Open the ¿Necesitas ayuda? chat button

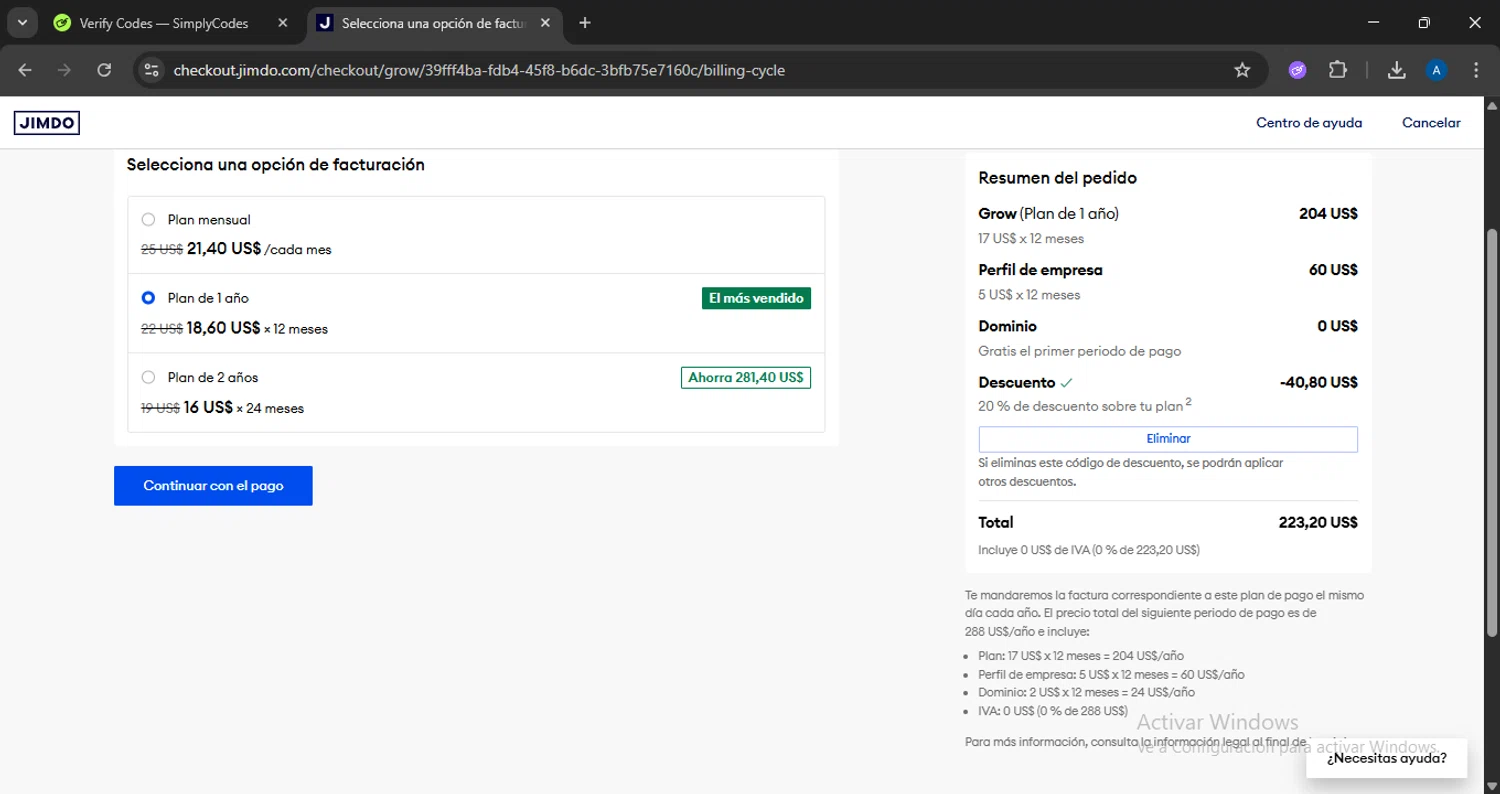point(1386,758)
